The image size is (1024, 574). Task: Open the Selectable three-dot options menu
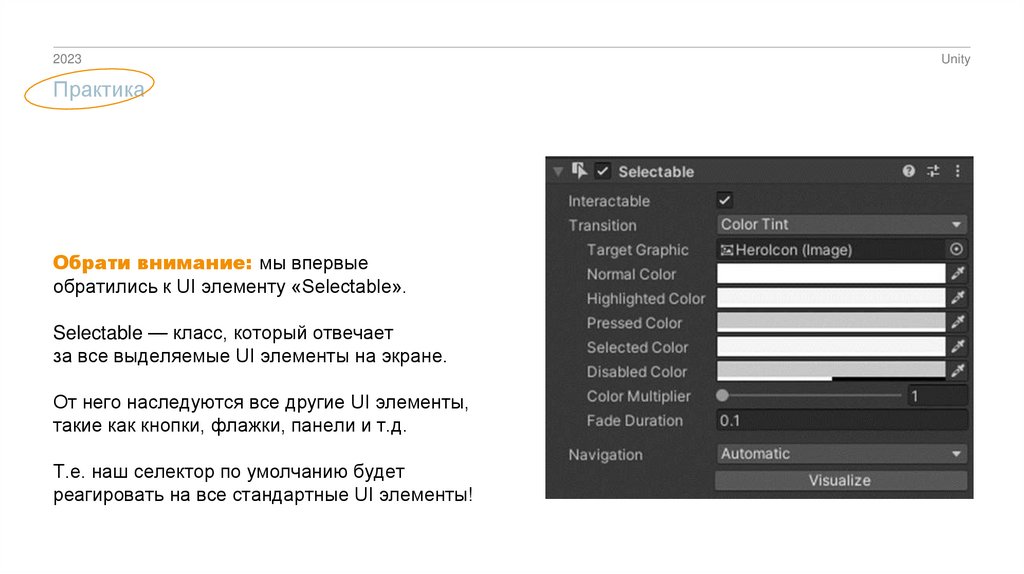pos(958,171)
